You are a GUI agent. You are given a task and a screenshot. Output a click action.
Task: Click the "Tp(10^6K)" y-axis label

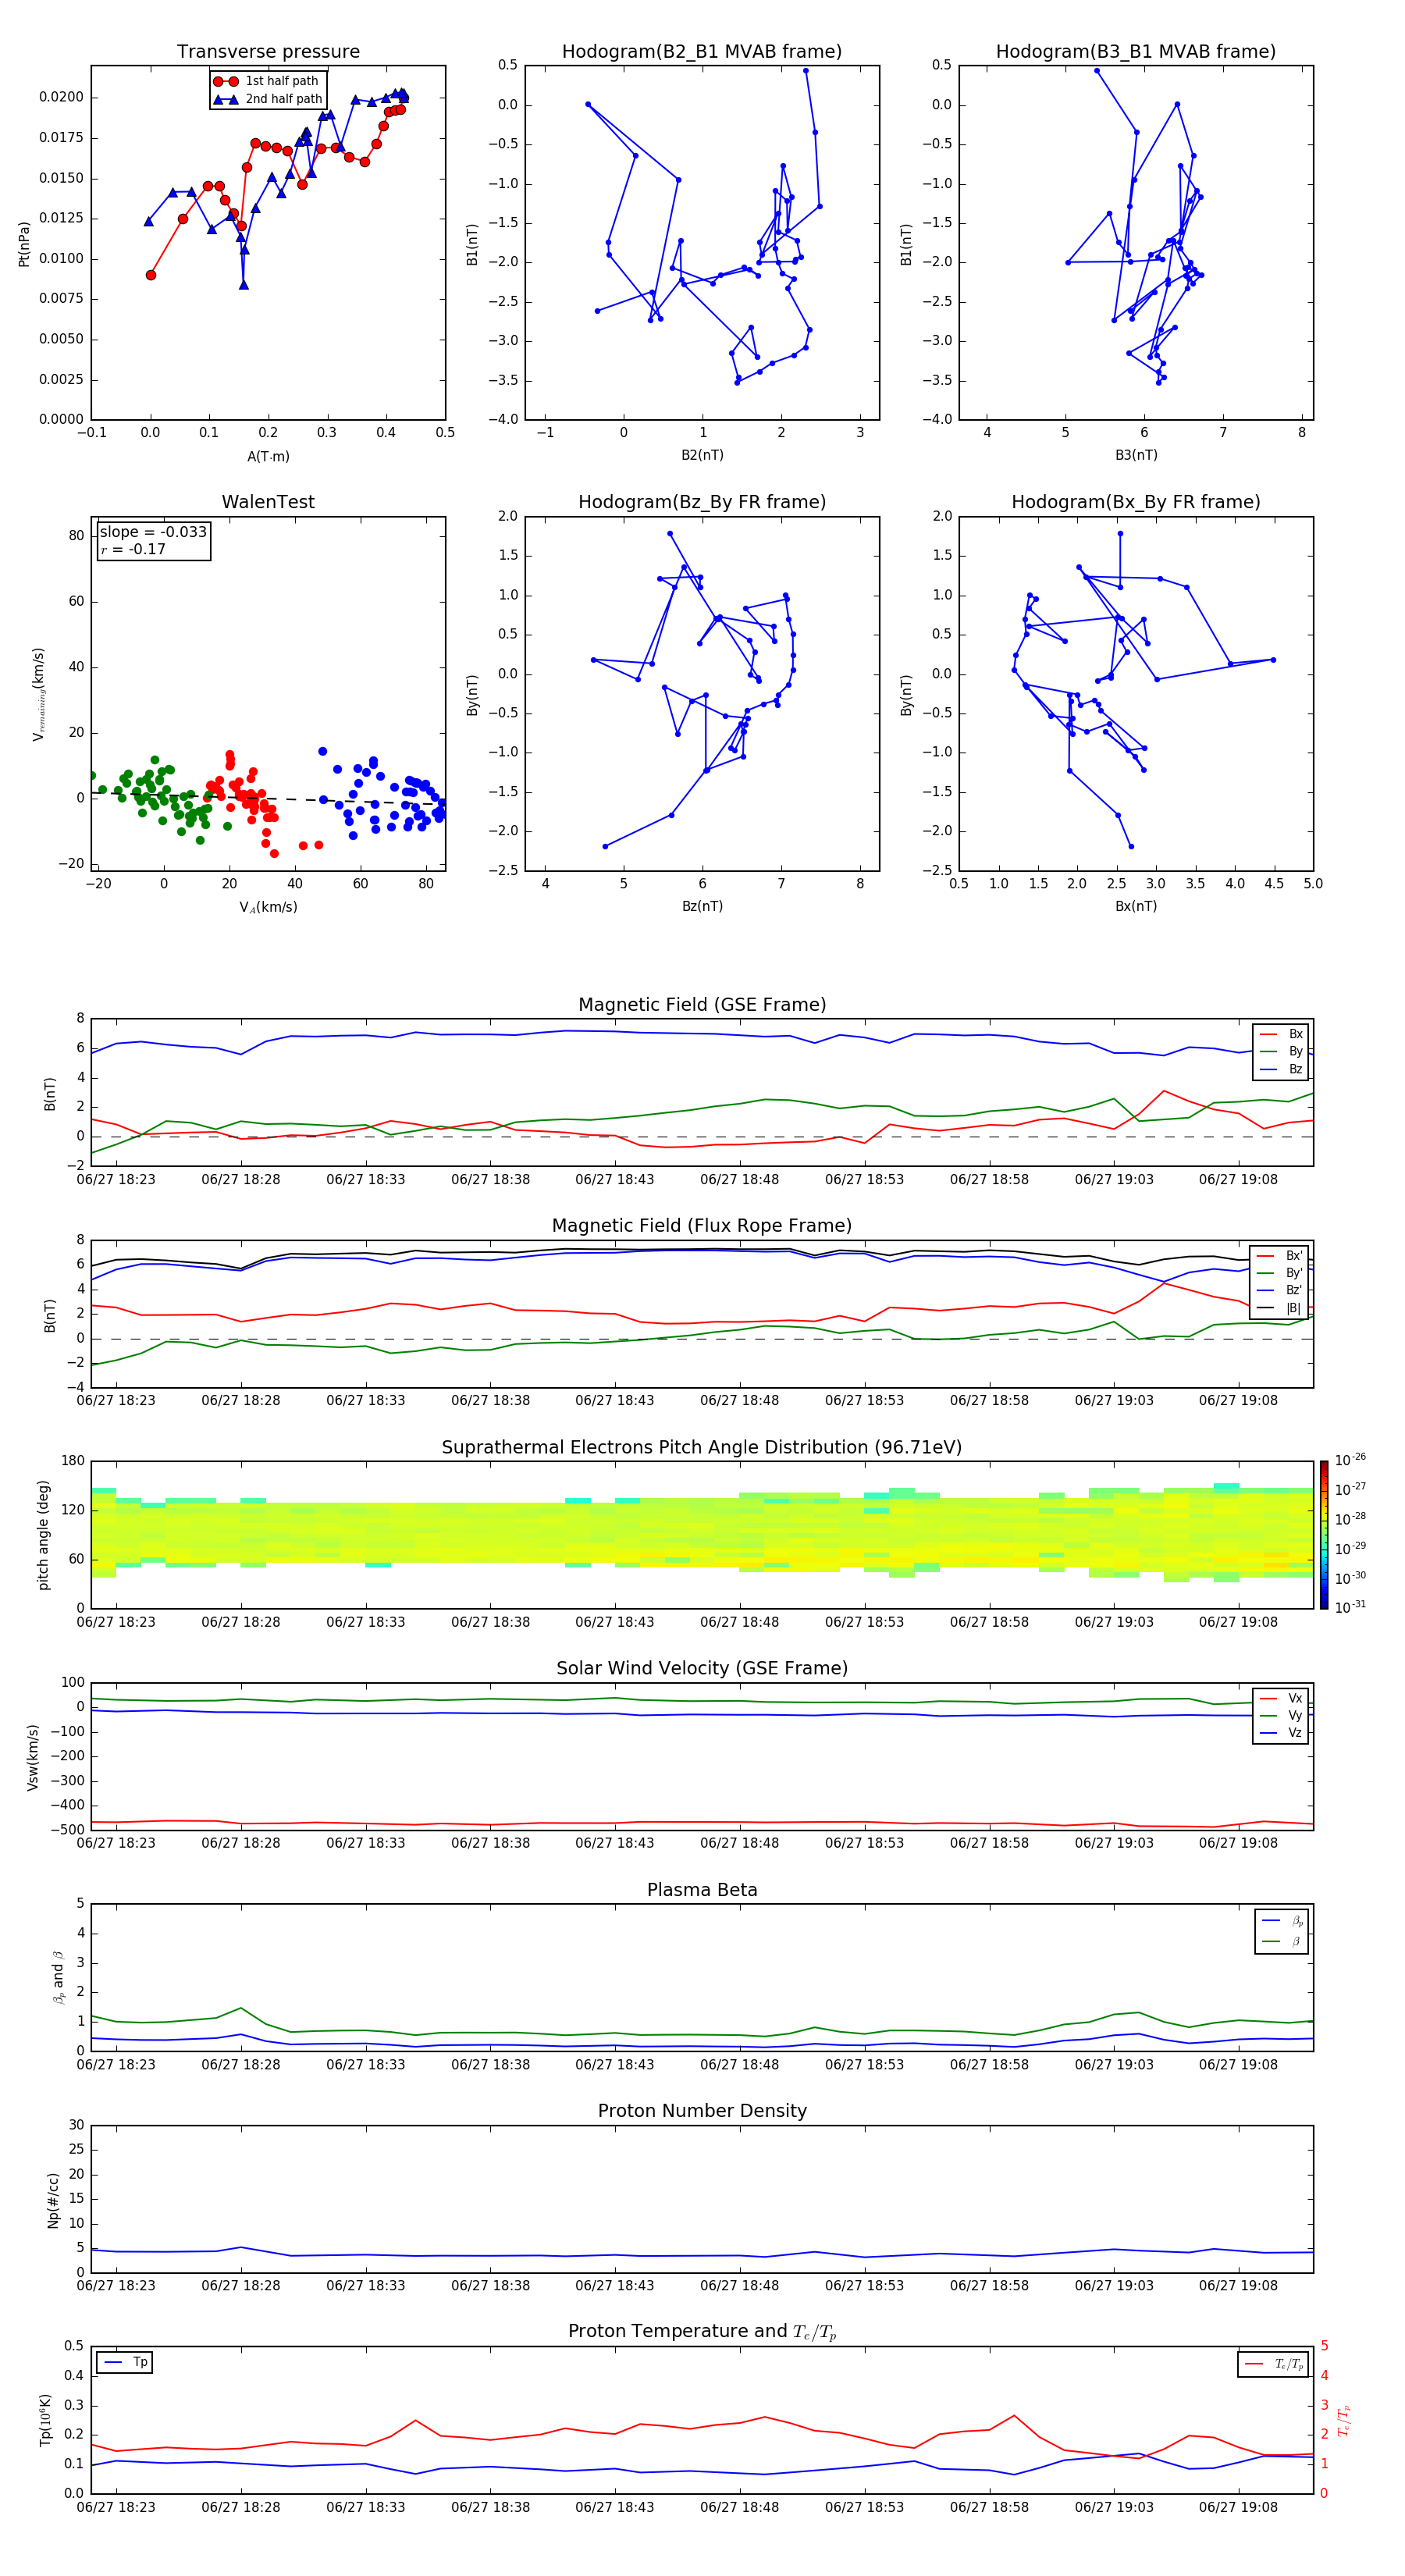[45, 2420]
